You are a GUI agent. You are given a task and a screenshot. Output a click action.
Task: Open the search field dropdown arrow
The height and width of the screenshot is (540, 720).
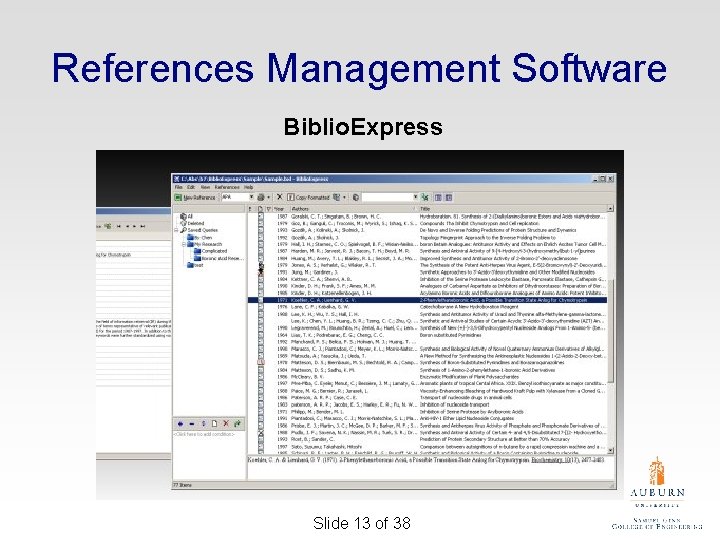point(416,197)
